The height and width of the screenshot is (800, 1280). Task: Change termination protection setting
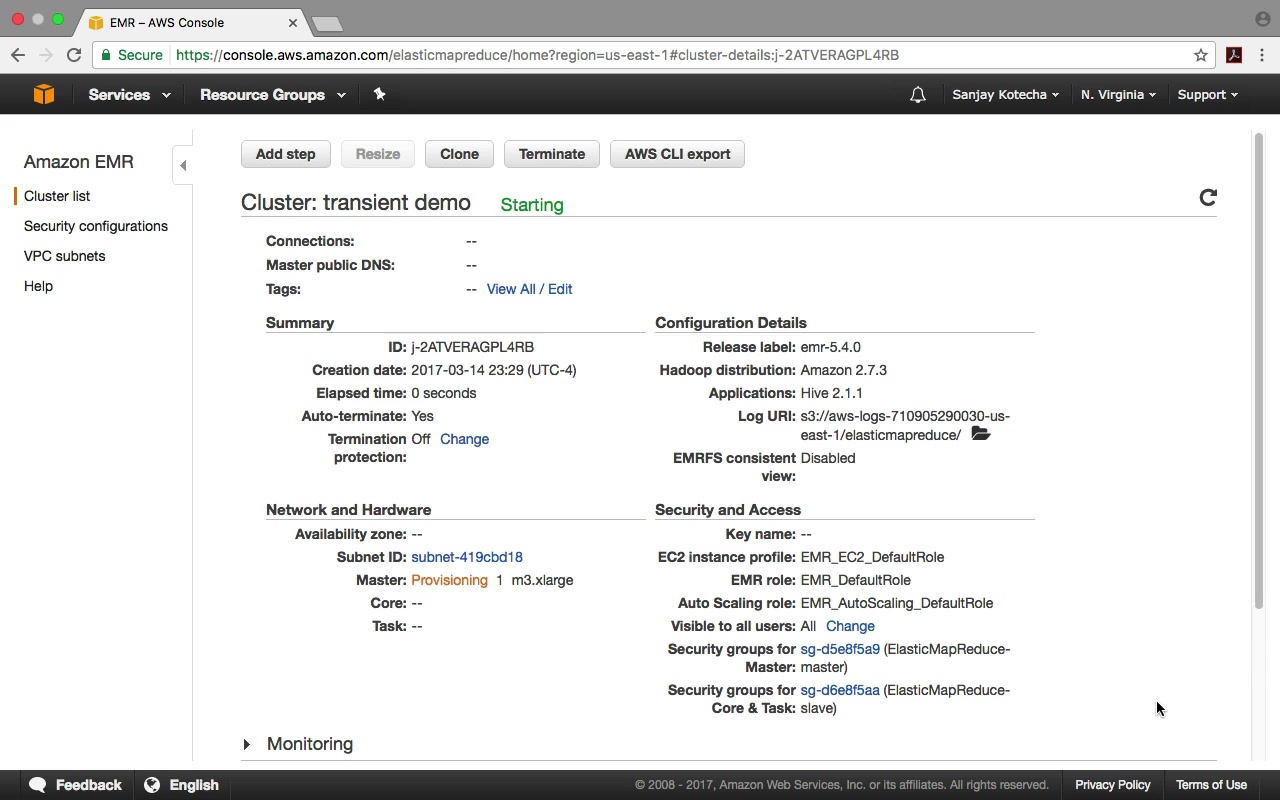[464, 439]
